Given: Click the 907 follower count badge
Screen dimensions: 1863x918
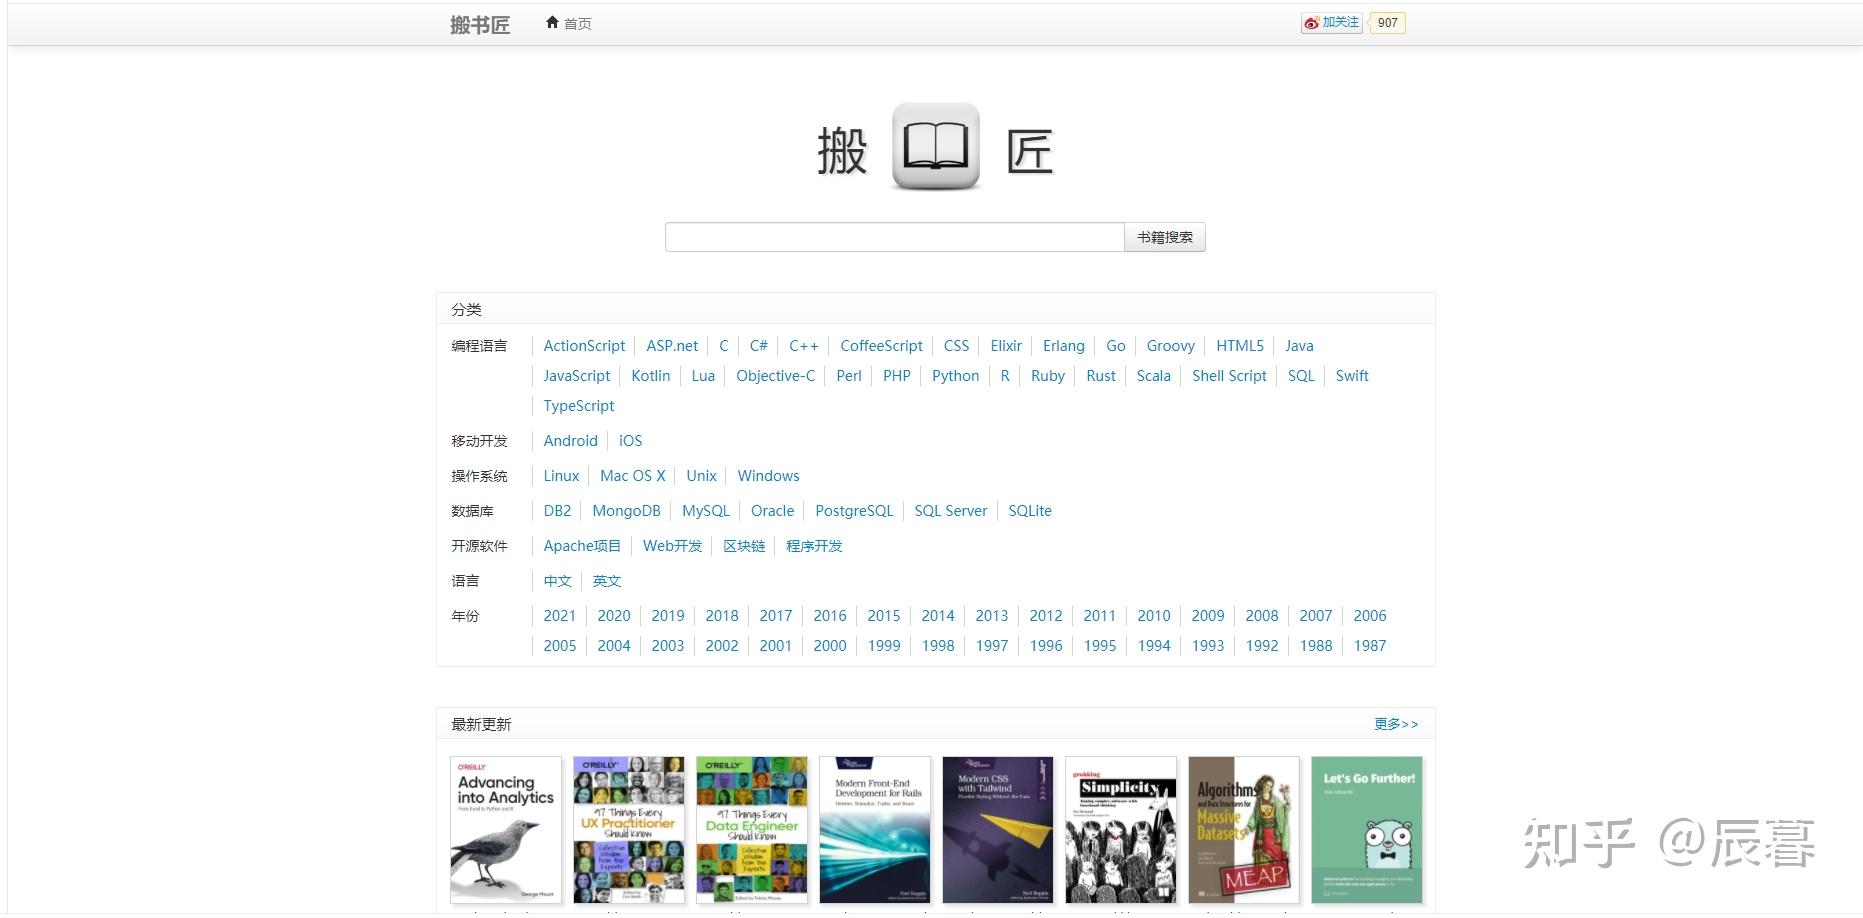Looking at the screenshot, I should pyautogui.click(x=1387, y=21).
